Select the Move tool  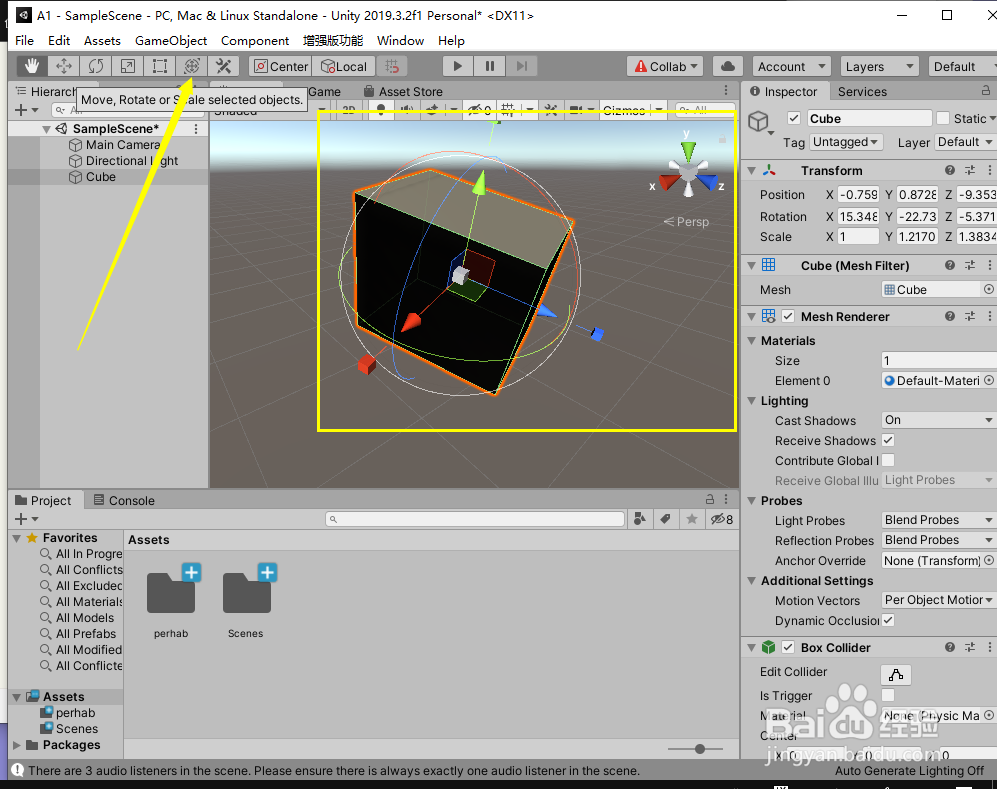point(64,66)
